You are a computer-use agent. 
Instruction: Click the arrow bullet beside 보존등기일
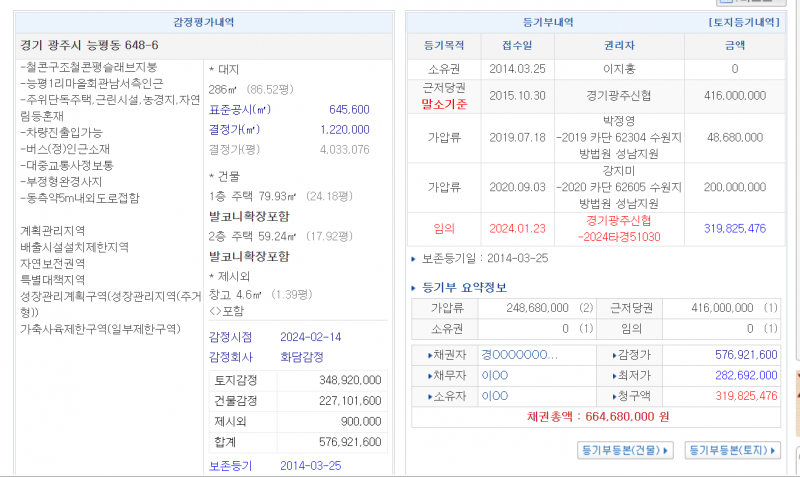pos(415,258)
